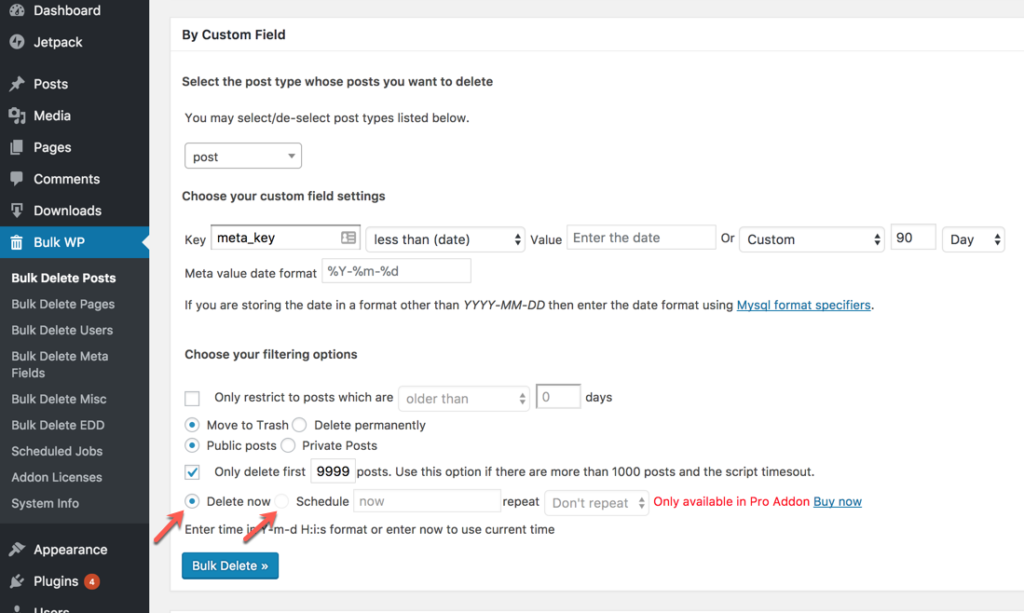The width and height of the screenshot is (1024, 613).
Task: Click the Jetpack sidebar icon
Action: (x=18, y=42)
